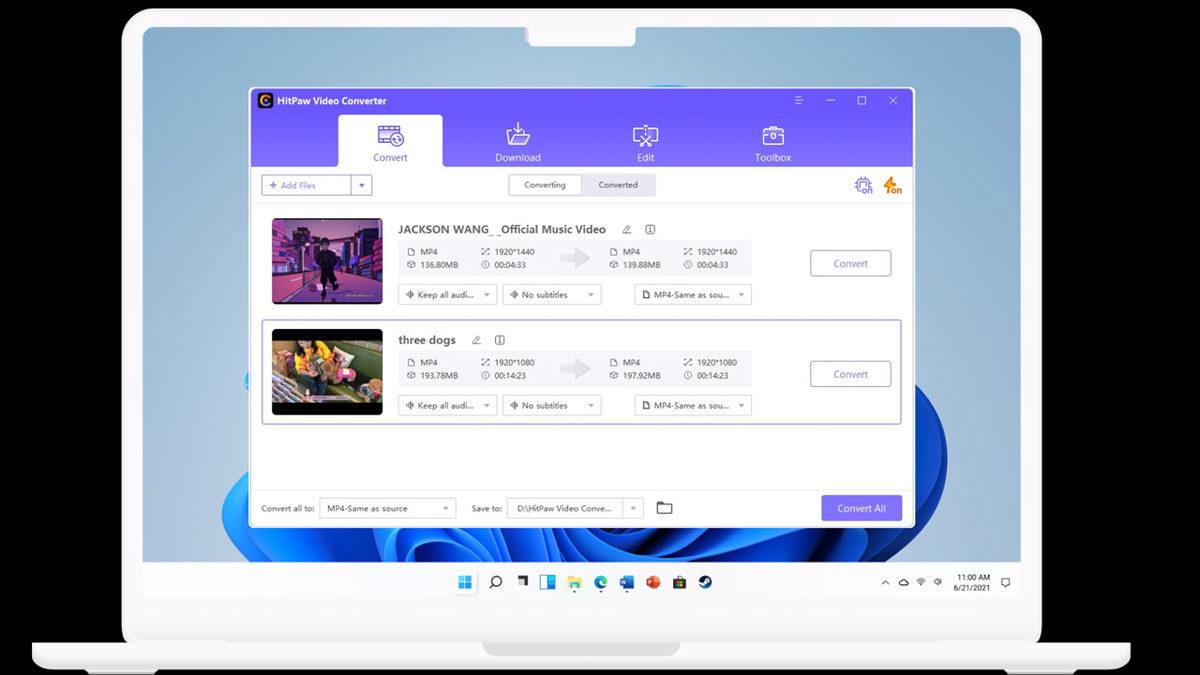This screenshot has height=675, width=1200.
Task: Open the hamburger menu in the title bar
Action: coord(798,100)
